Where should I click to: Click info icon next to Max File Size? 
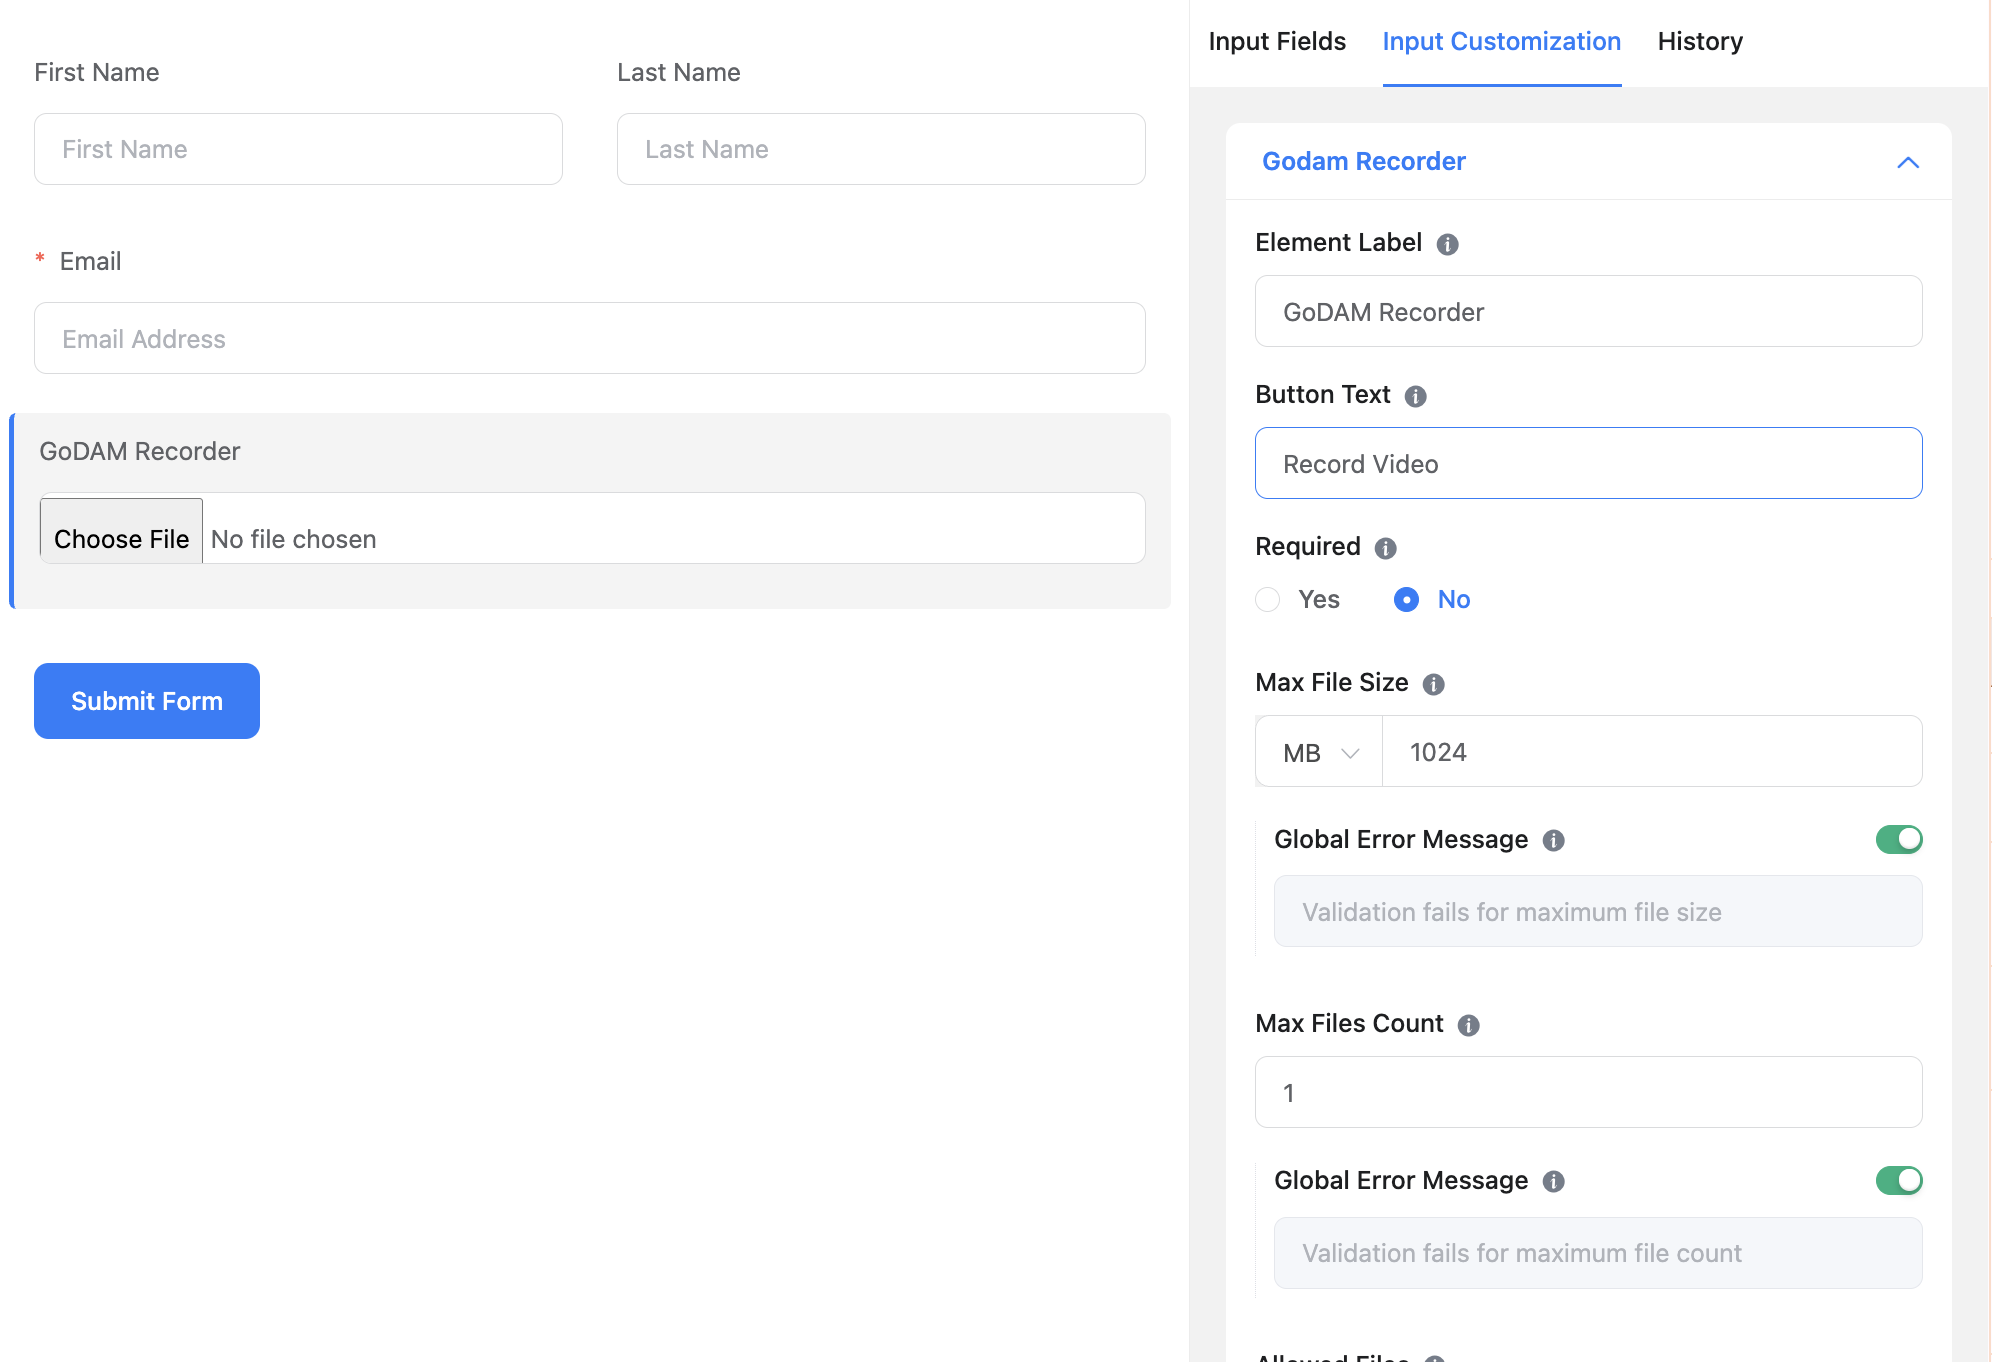1433,684
